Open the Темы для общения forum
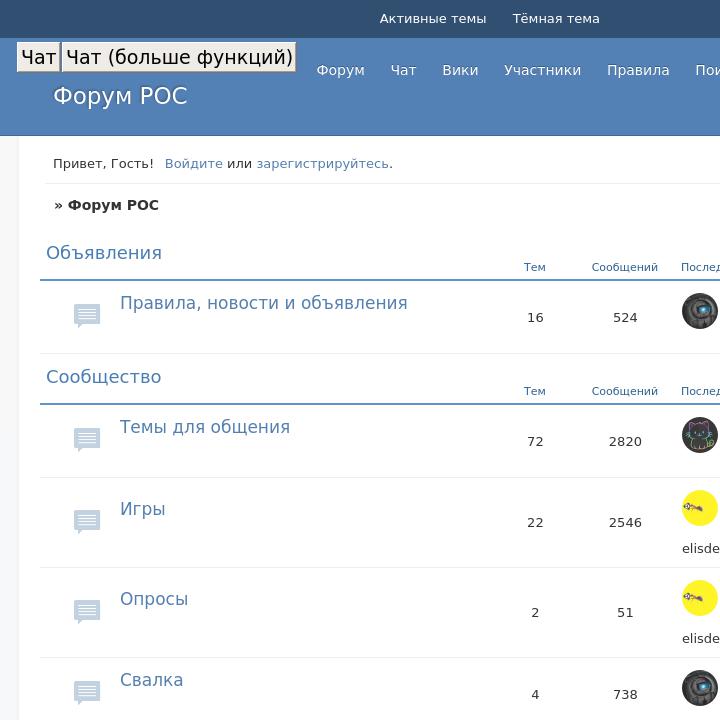Viewport: 720px width, 720px height. pyautogui.click(x=205, y=427)
